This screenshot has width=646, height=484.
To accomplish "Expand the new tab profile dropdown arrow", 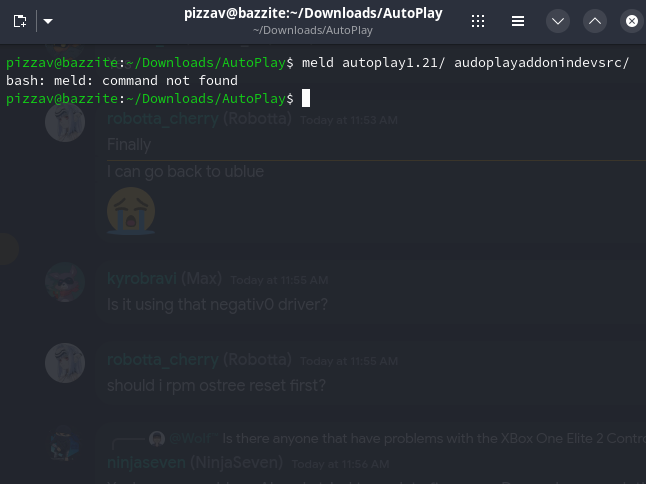I will tap(47, 21).
